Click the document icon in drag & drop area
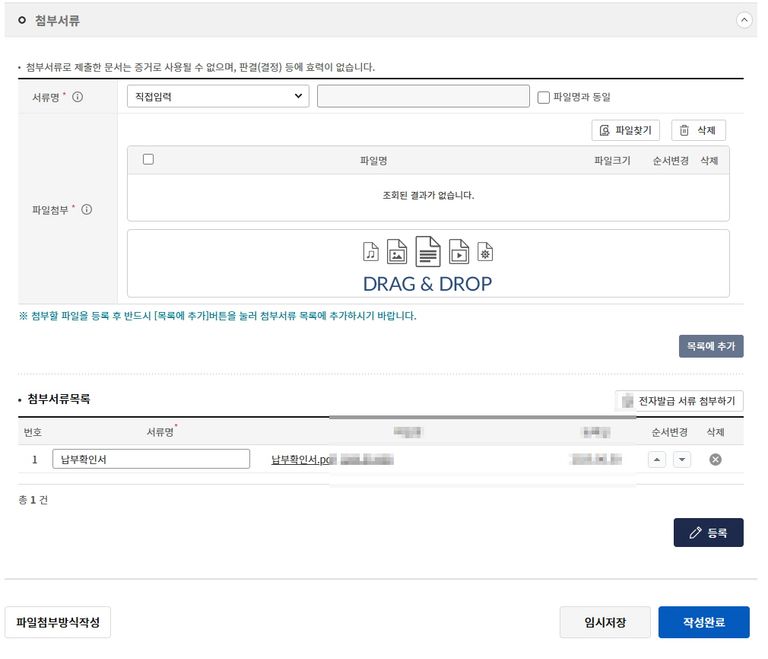This screenshot has width=768, height=659. 428,250
